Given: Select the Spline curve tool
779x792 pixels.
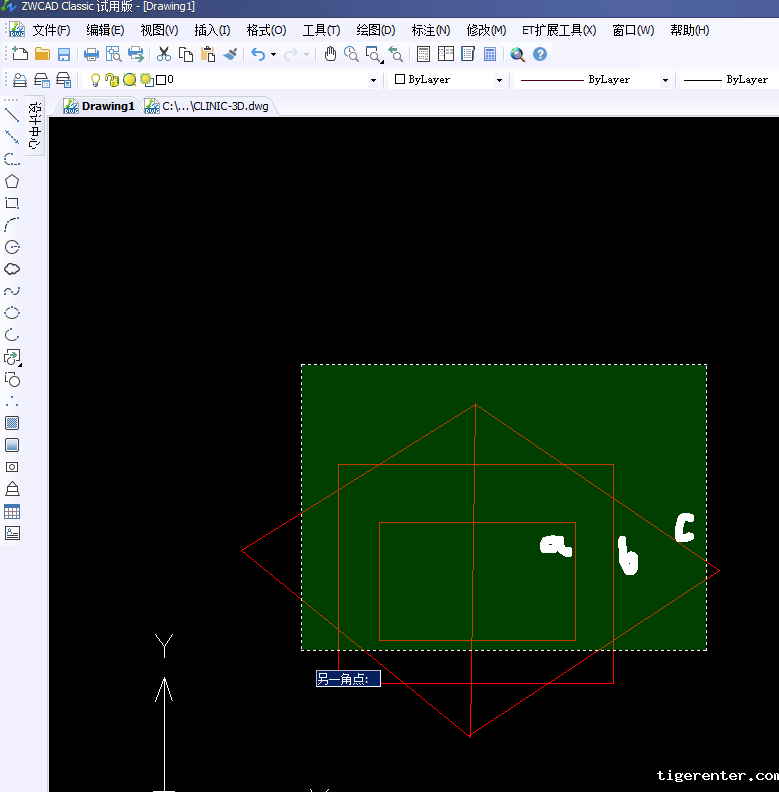Looking at the screenshot, I should coord(12,291).
